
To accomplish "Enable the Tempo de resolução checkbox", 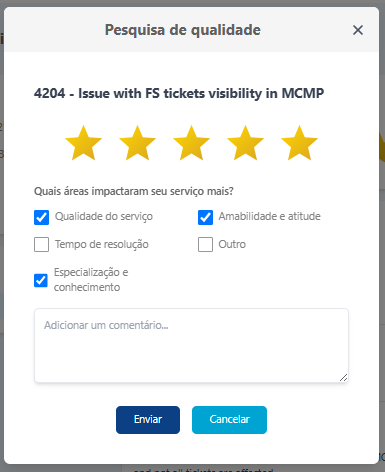I will [41, 244].
